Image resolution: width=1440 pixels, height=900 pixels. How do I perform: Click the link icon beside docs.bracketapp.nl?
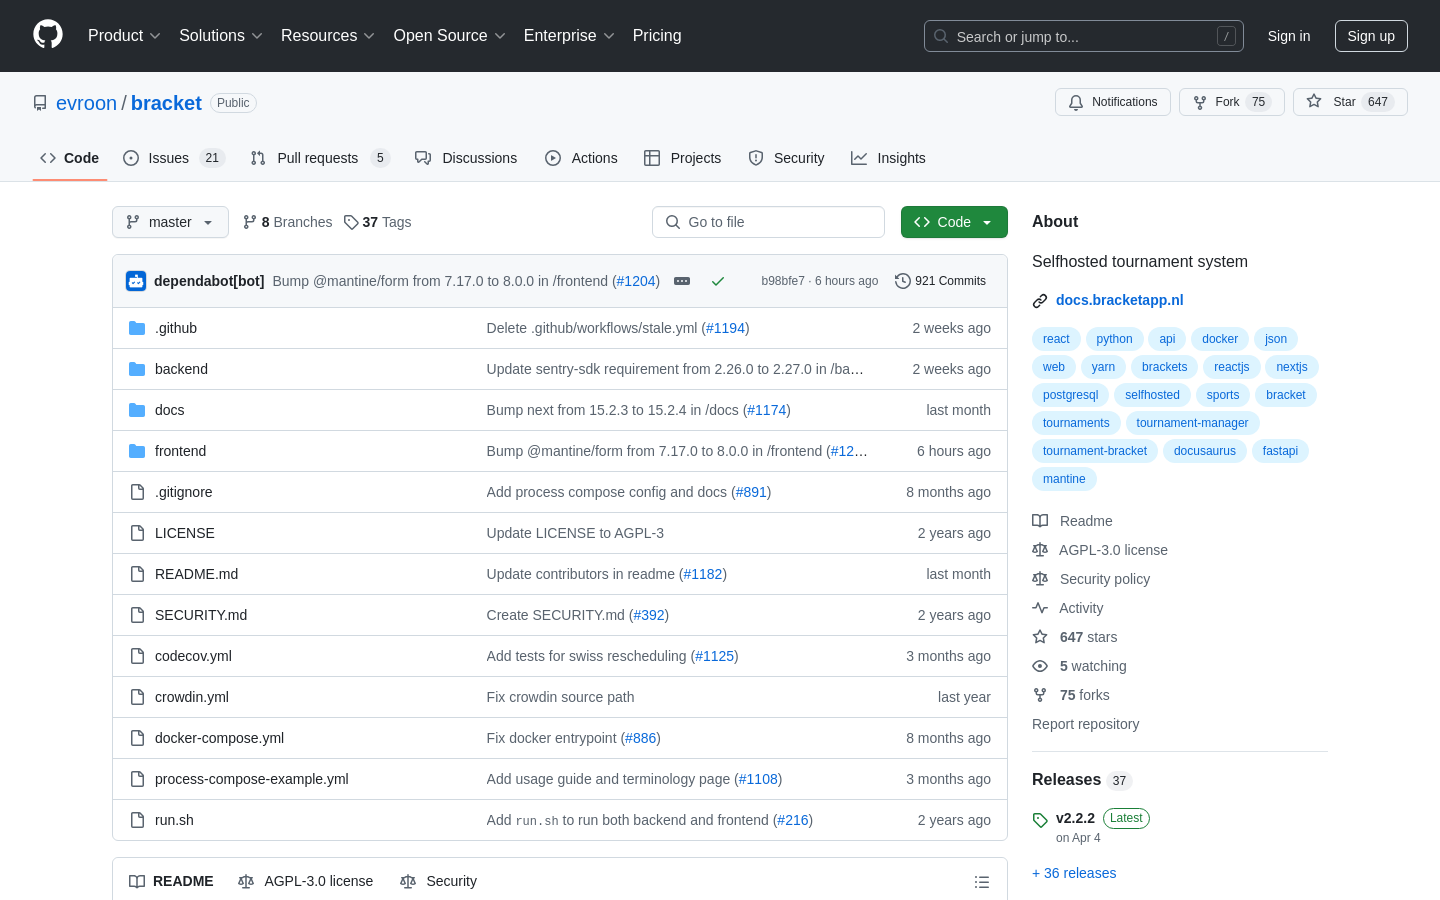coord(1040,300)
